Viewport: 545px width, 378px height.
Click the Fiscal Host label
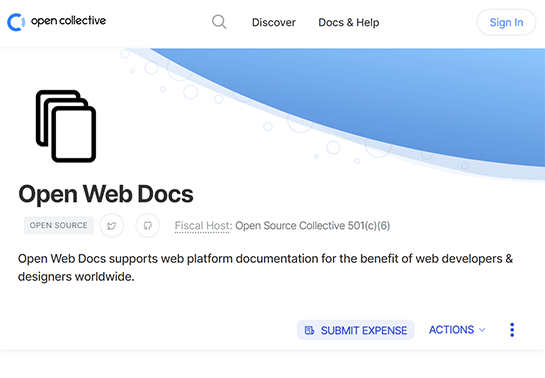tap(203, 226)
